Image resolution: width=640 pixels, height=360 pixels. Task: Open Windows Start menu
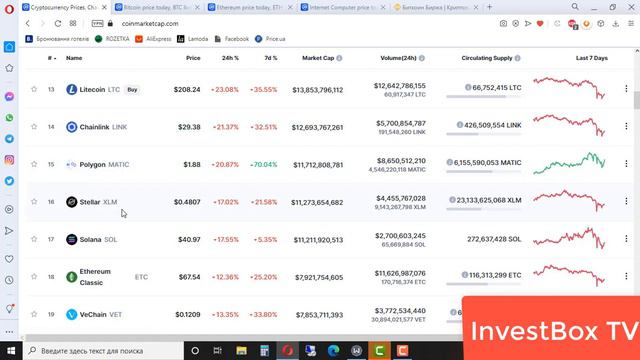click(11, 351)
